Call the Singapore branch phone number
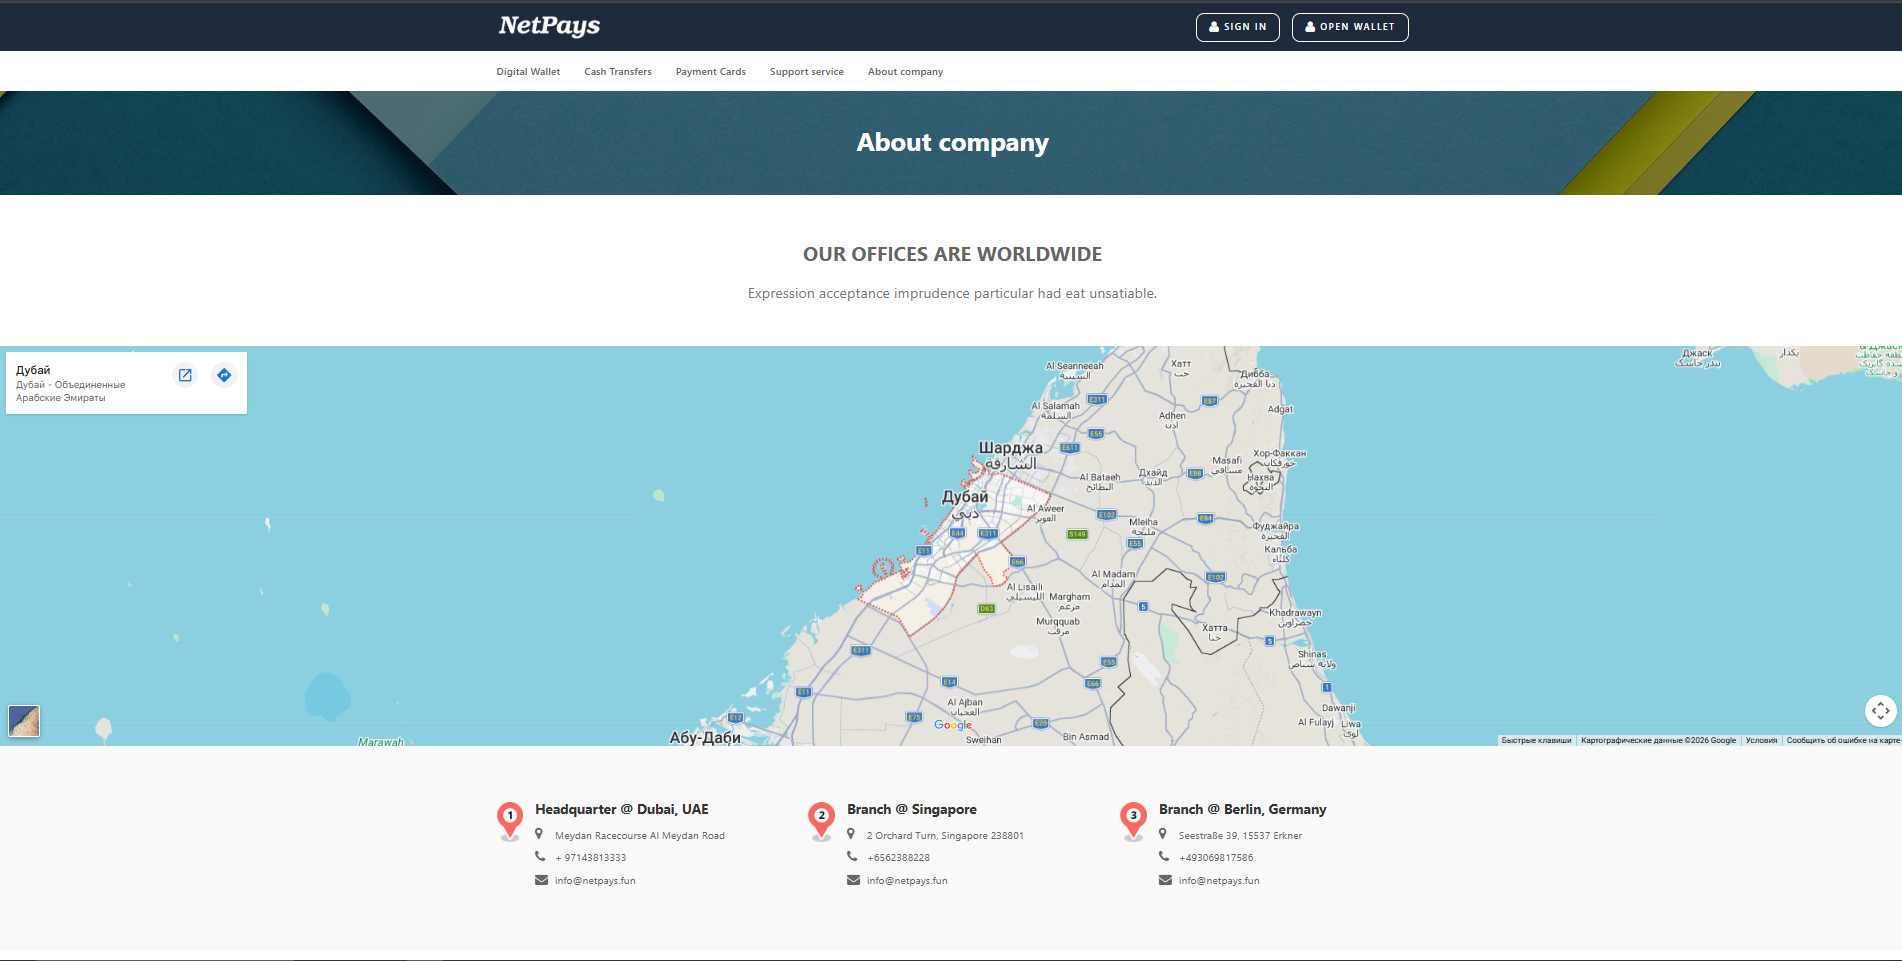Screen dimensions: 1902x961 tap(898, 858)
